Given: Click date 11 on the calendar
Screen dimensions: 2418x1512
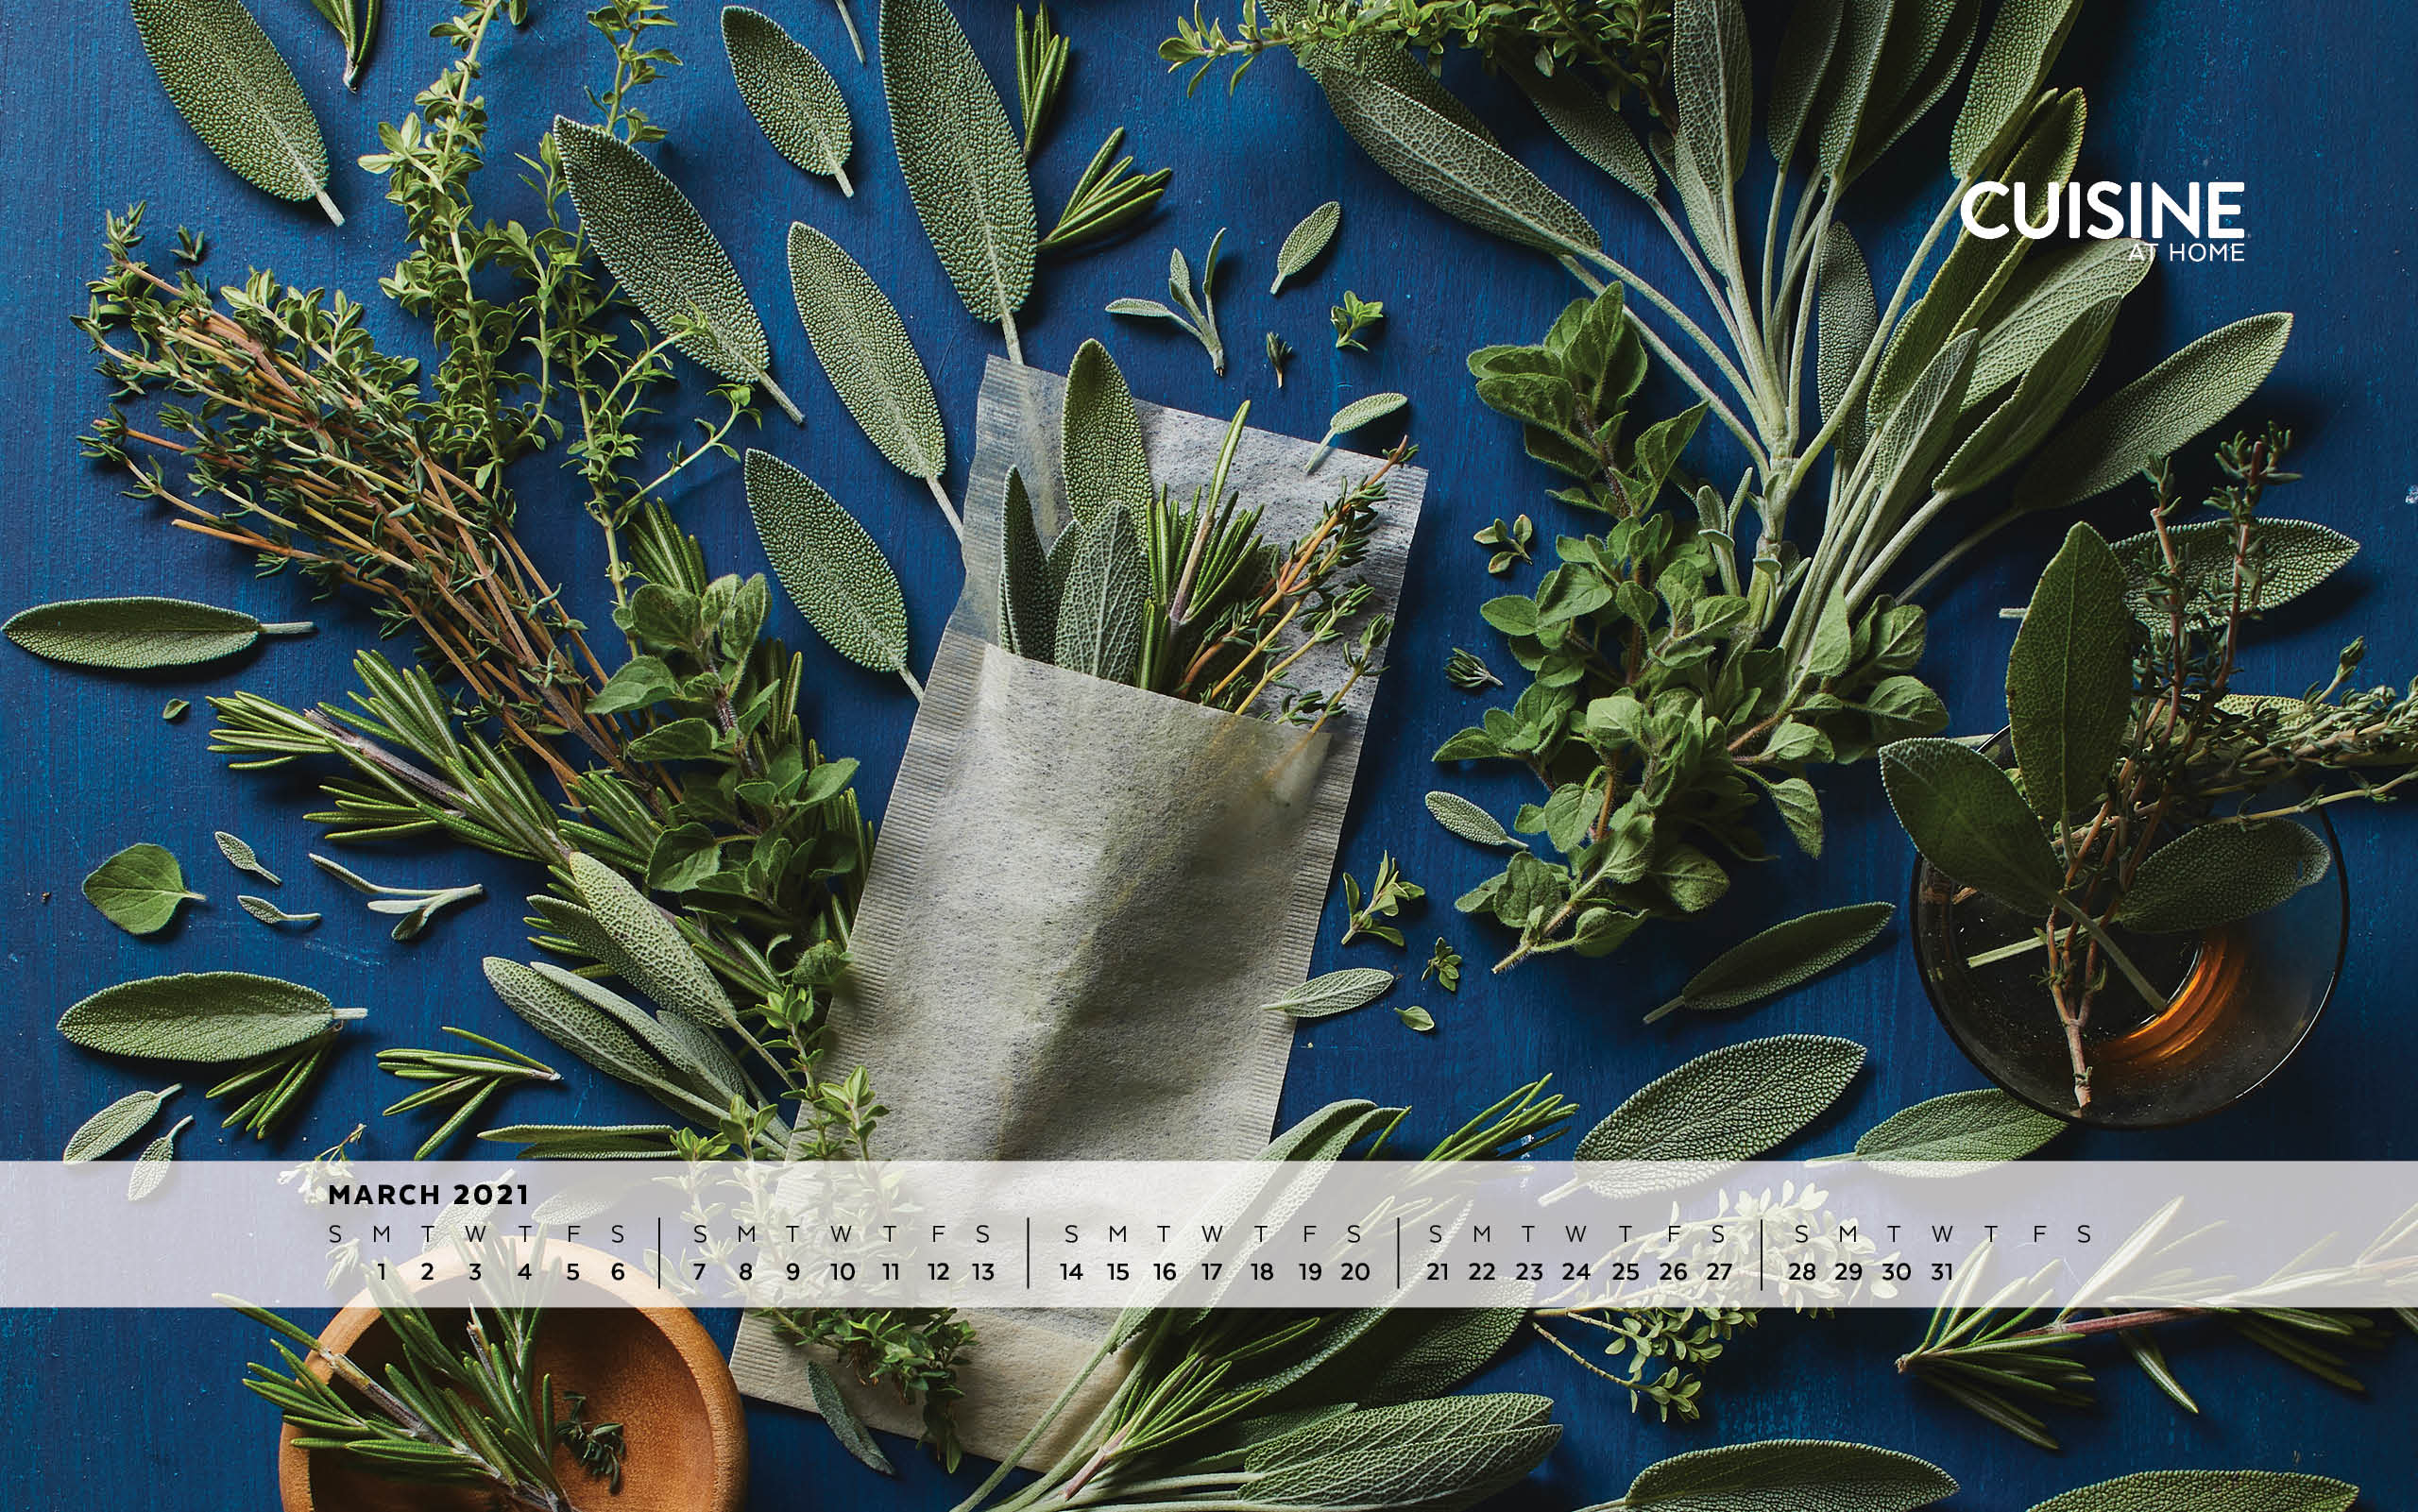Looking at the screenshot, I should click(x=891, y=1272).
